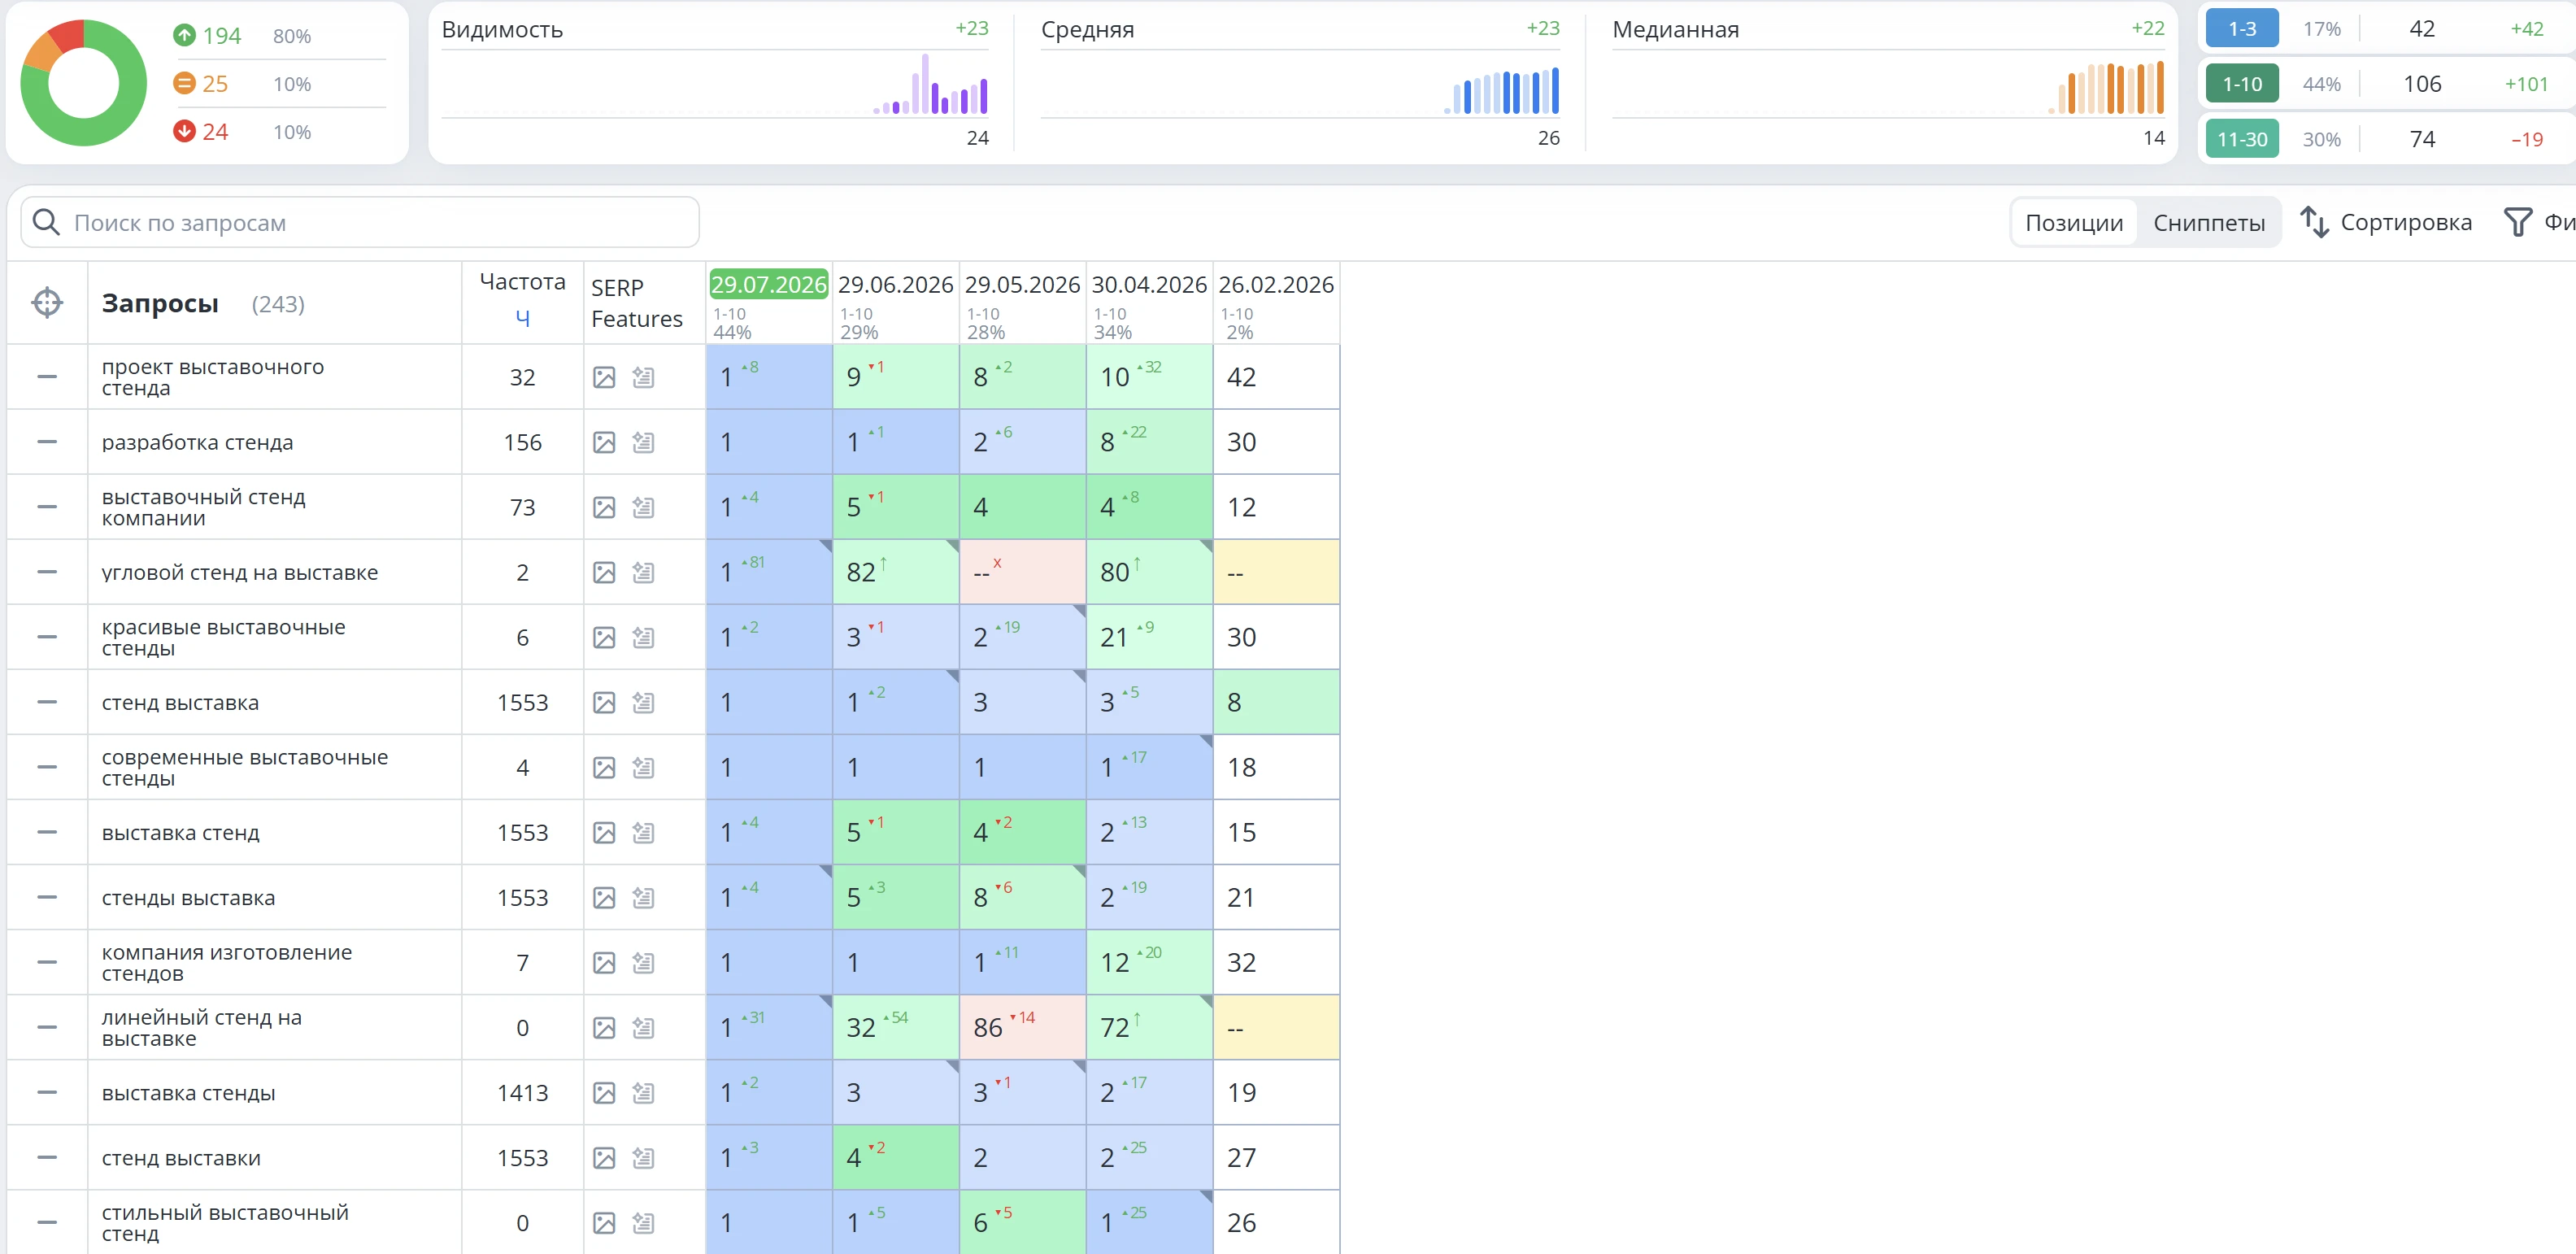2576x1254 pixels.
Task: Click the green up-arrow icon next to 194
Action: [184, 35]
